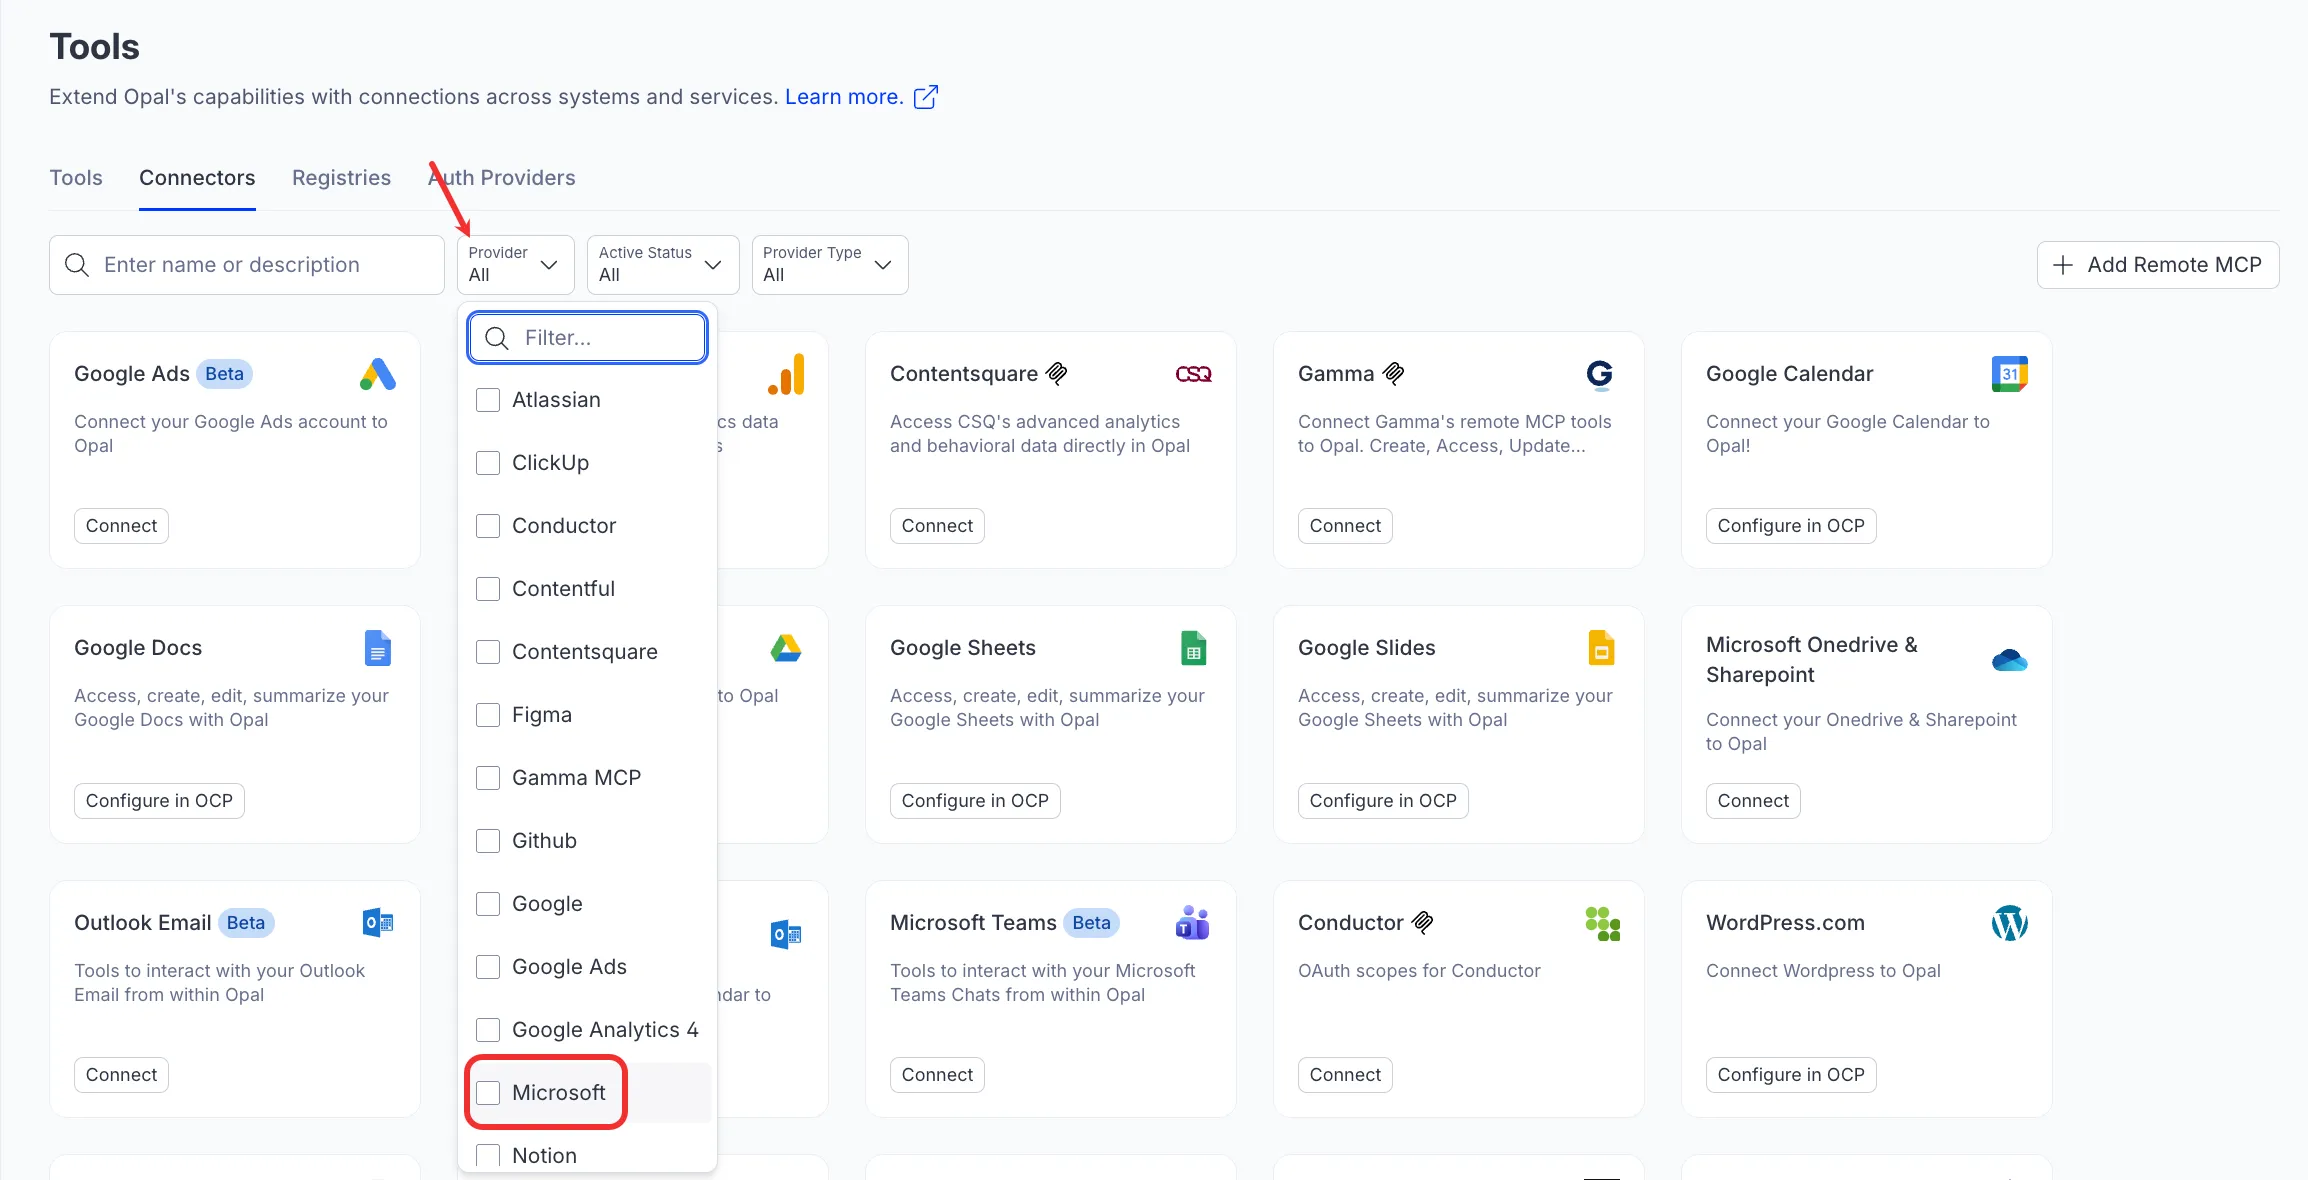Check the Google provider checkbox
Image resolution: width=2308 pixels, height=1180 pixels.
[488, 904]
